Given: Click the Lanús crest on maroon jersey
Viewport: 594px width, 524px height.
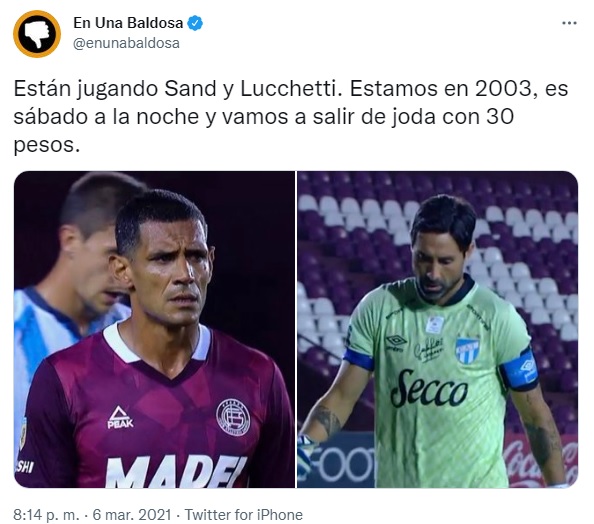Looking at the screenshot, I should [233, 417].
